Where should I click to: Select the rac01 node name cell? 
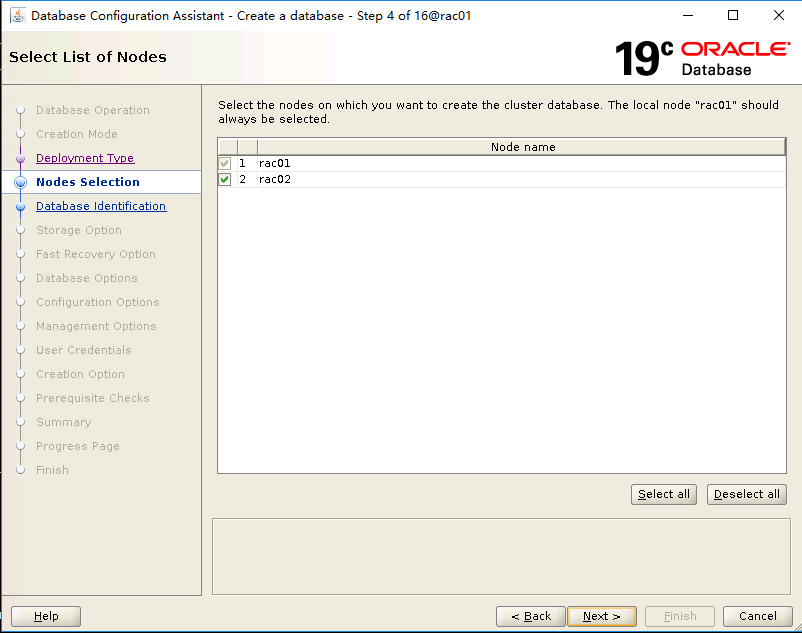tap(522, 164)
